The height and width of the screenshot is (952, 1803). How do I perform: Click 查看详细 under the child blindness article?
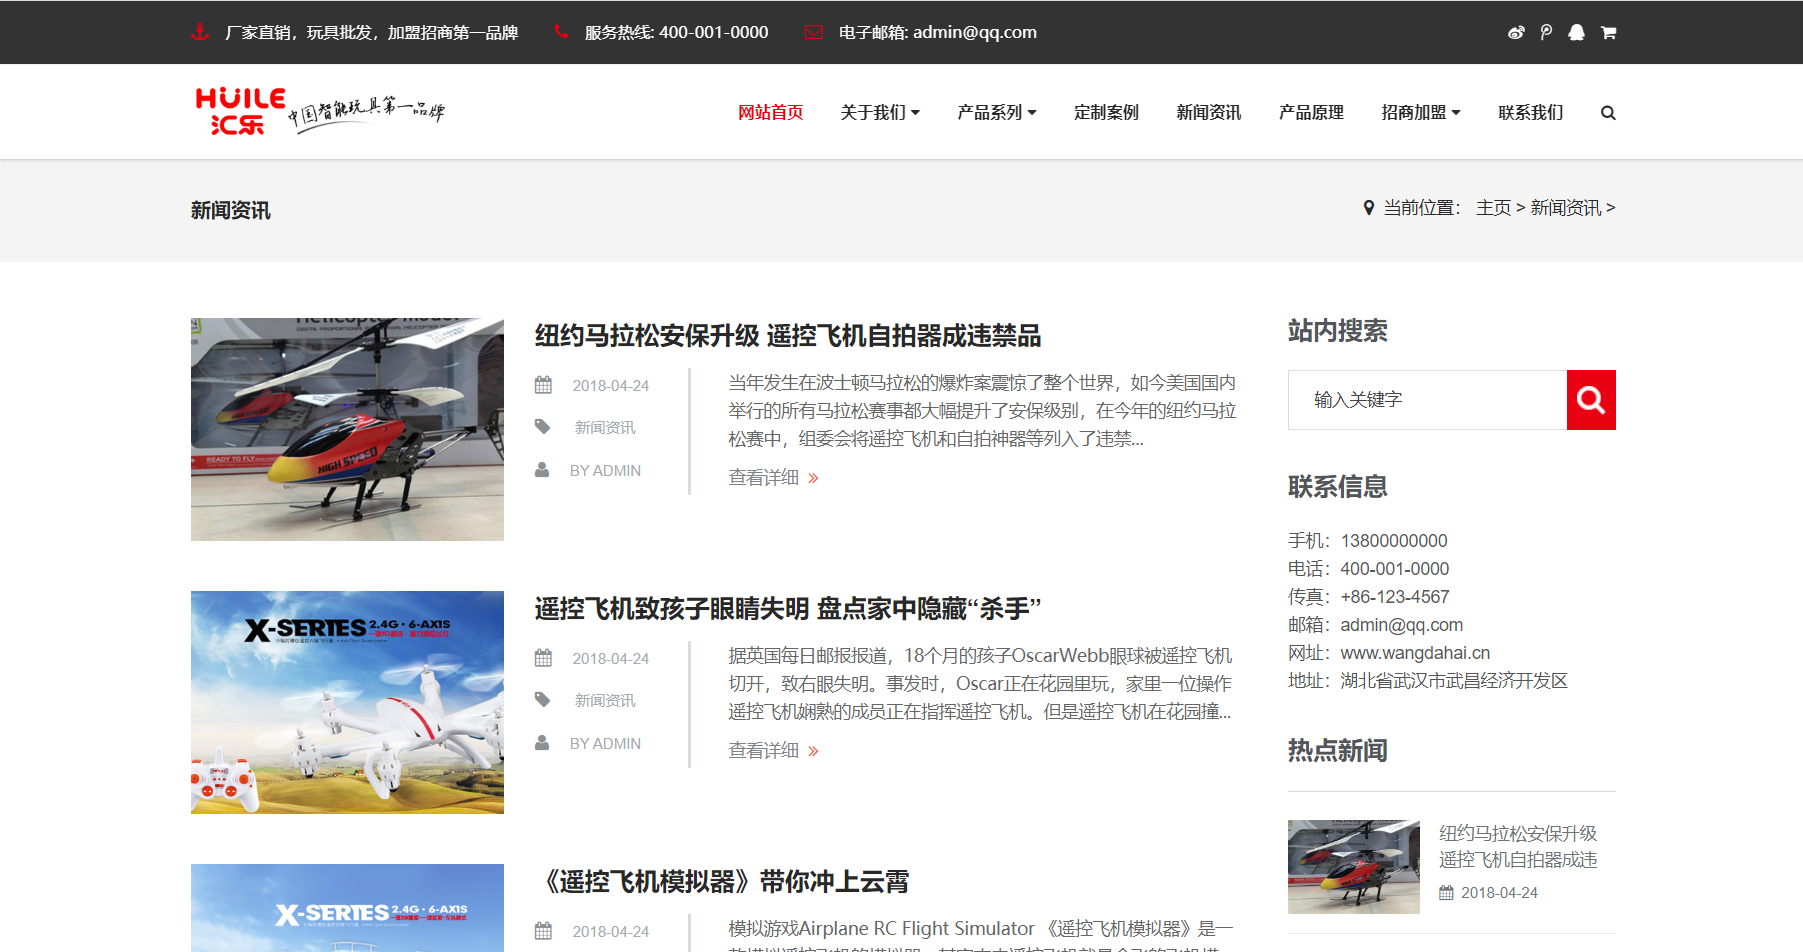tap(763, 751)
